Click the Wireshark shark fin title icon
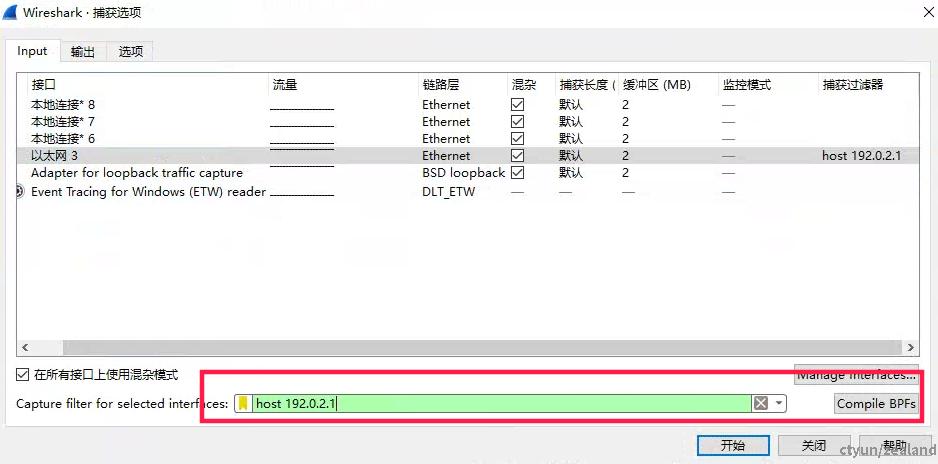This screenshot has height=464, width=938. click(x=10, y=12)
